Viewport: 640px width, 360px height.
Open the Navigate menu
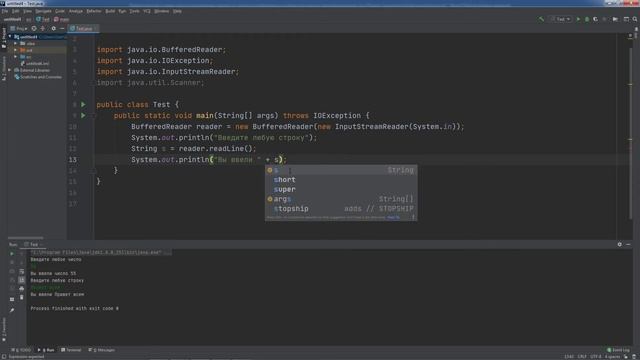click(x=43, y=11)
